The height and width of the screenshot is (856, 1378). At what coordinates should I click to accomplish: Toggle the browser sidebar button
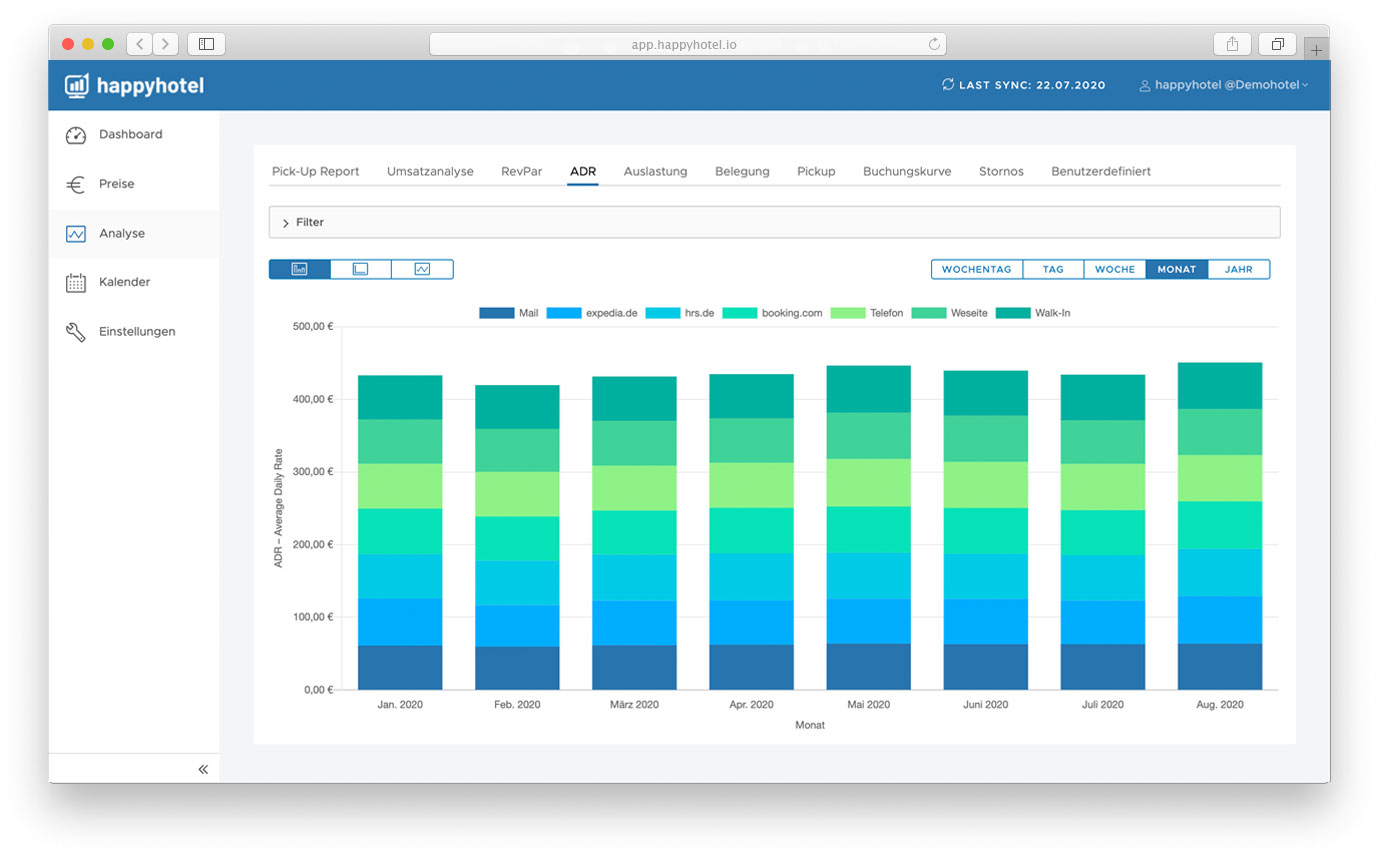206,44
